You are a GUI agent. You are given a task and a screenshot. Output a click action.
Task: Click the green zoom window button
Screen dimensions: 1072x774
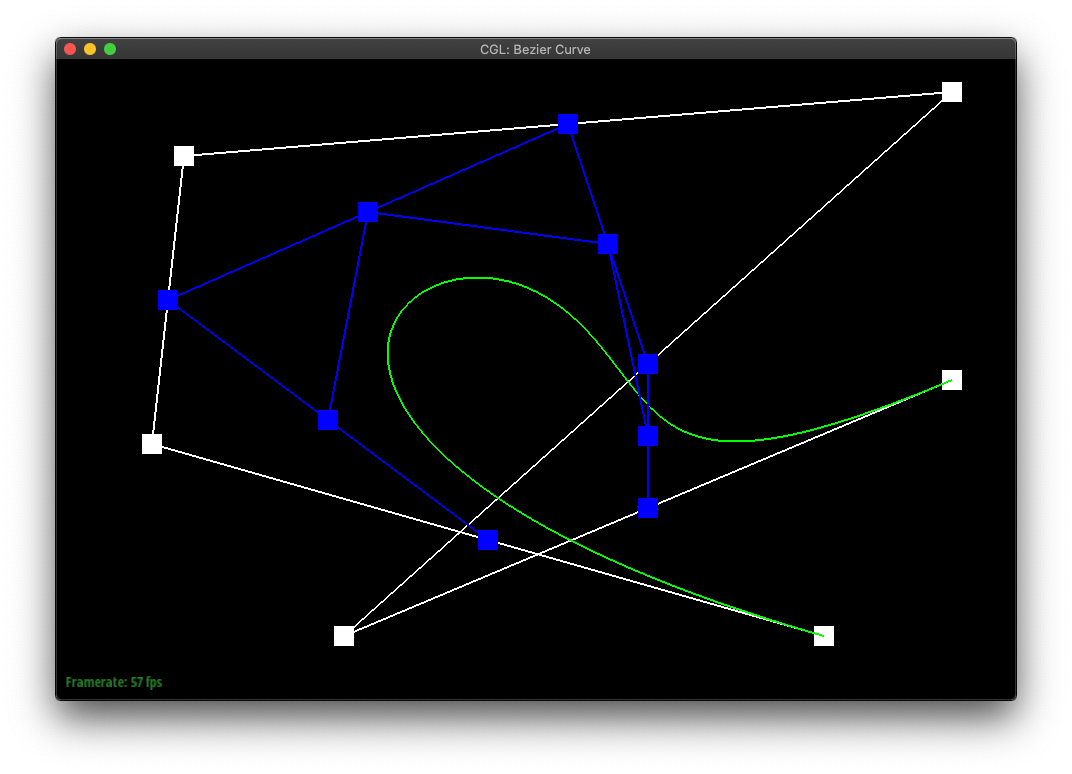(x=110, y=49)
